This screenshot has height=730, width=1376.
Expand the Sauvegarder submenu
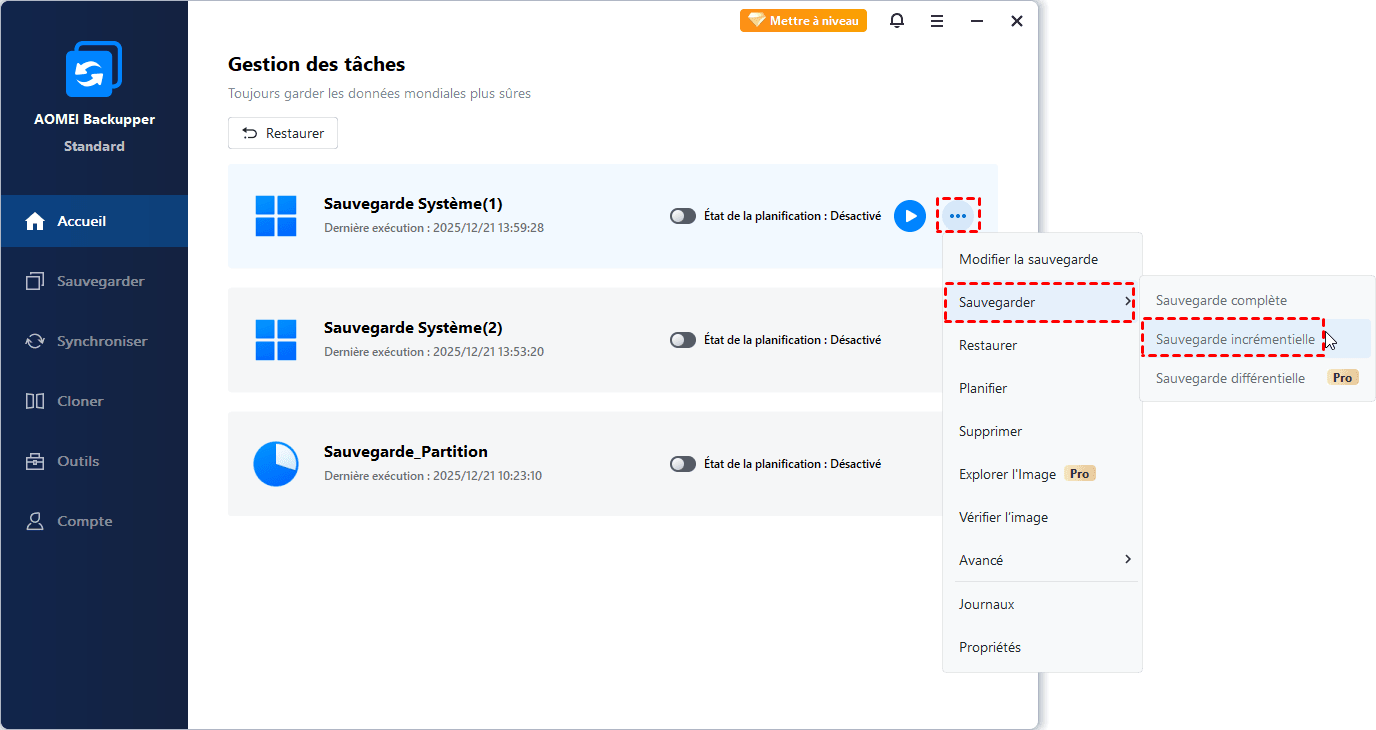click(x=1040, y=302)
